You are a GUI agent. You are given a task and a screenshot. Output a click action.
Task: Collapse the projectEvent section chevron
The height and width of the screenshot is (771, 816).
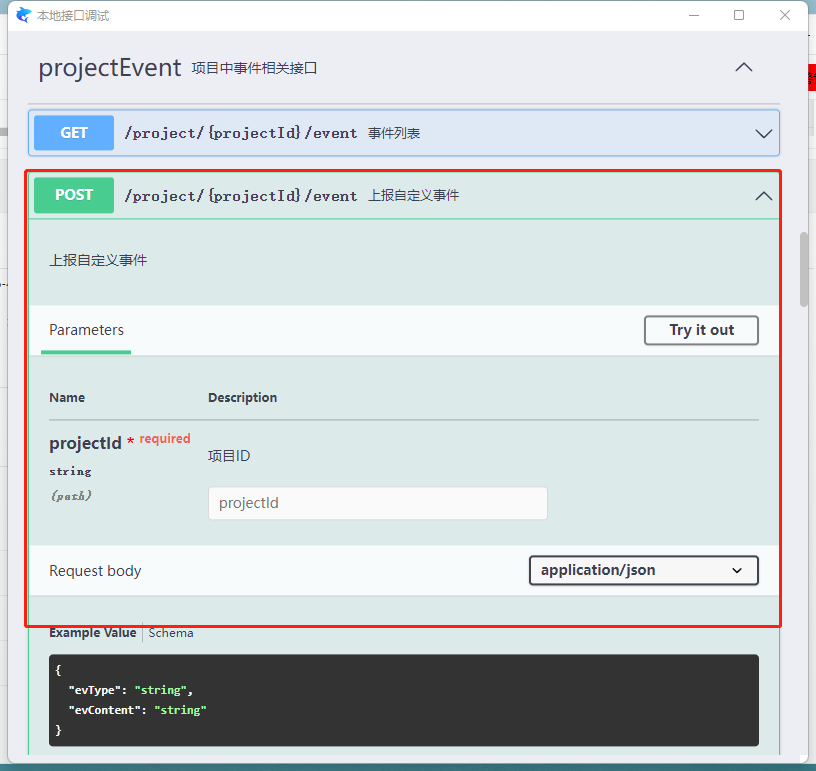coord(744,67)
